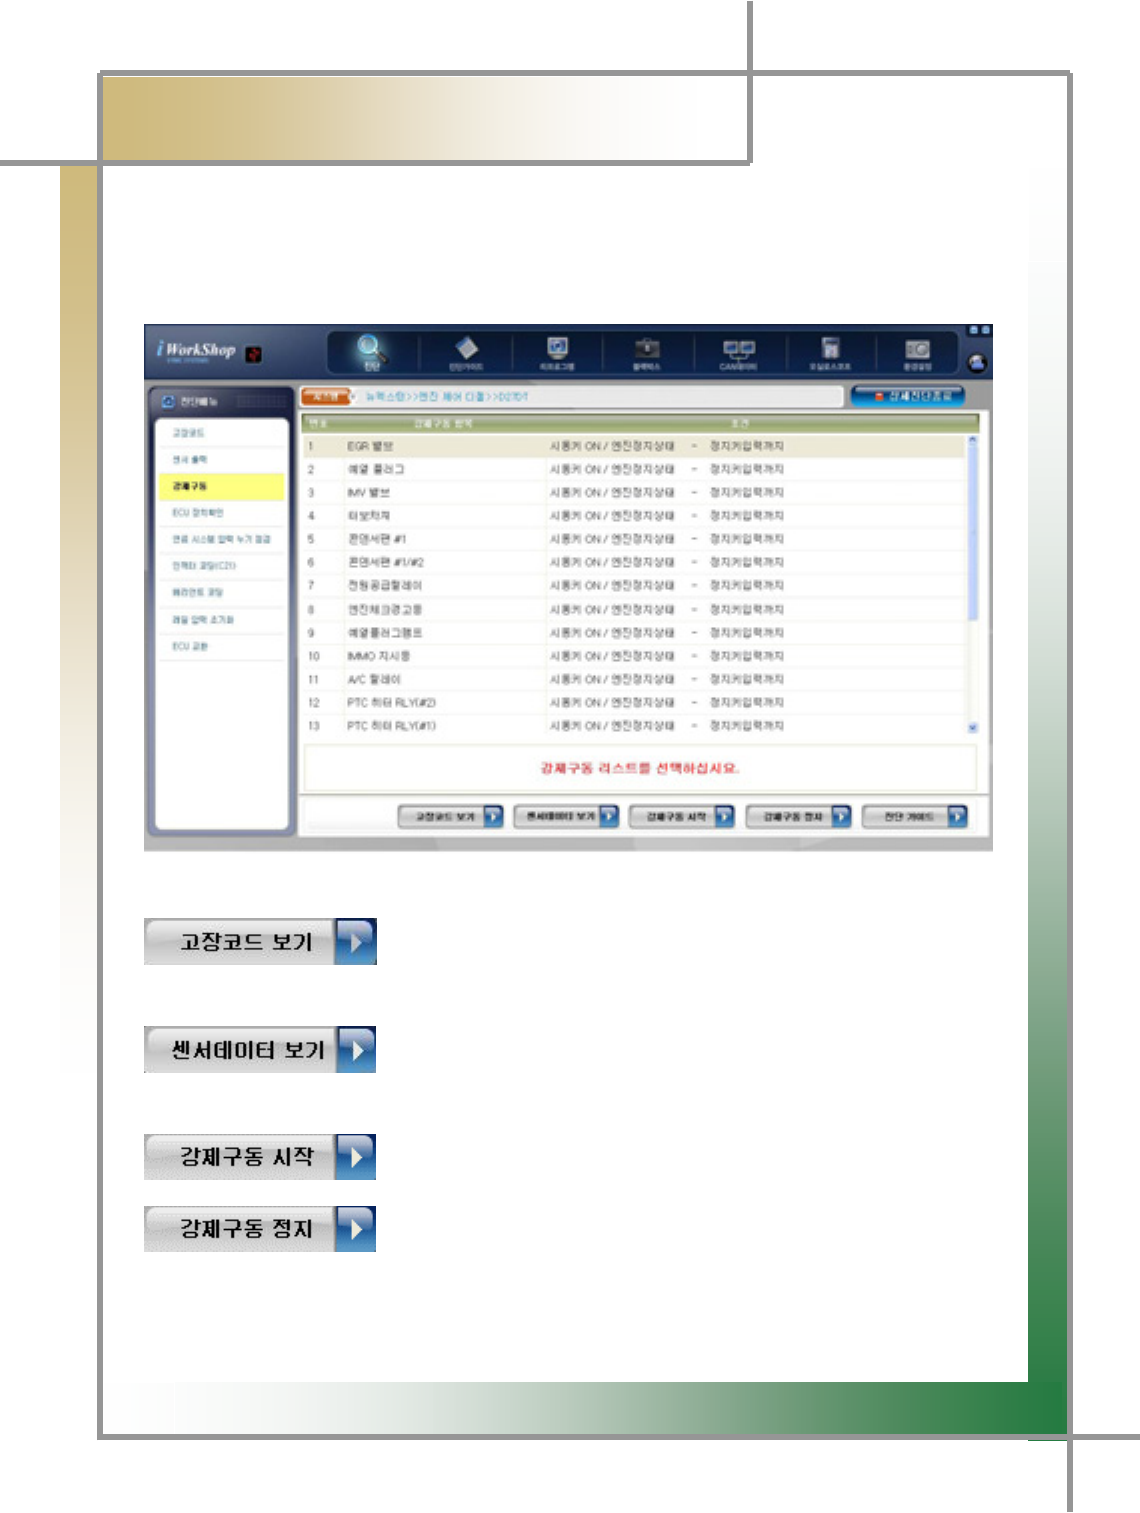
Task: Click blue arrow on enlarged 강제구동 시작 image
Action: [x=355, y=1157]
